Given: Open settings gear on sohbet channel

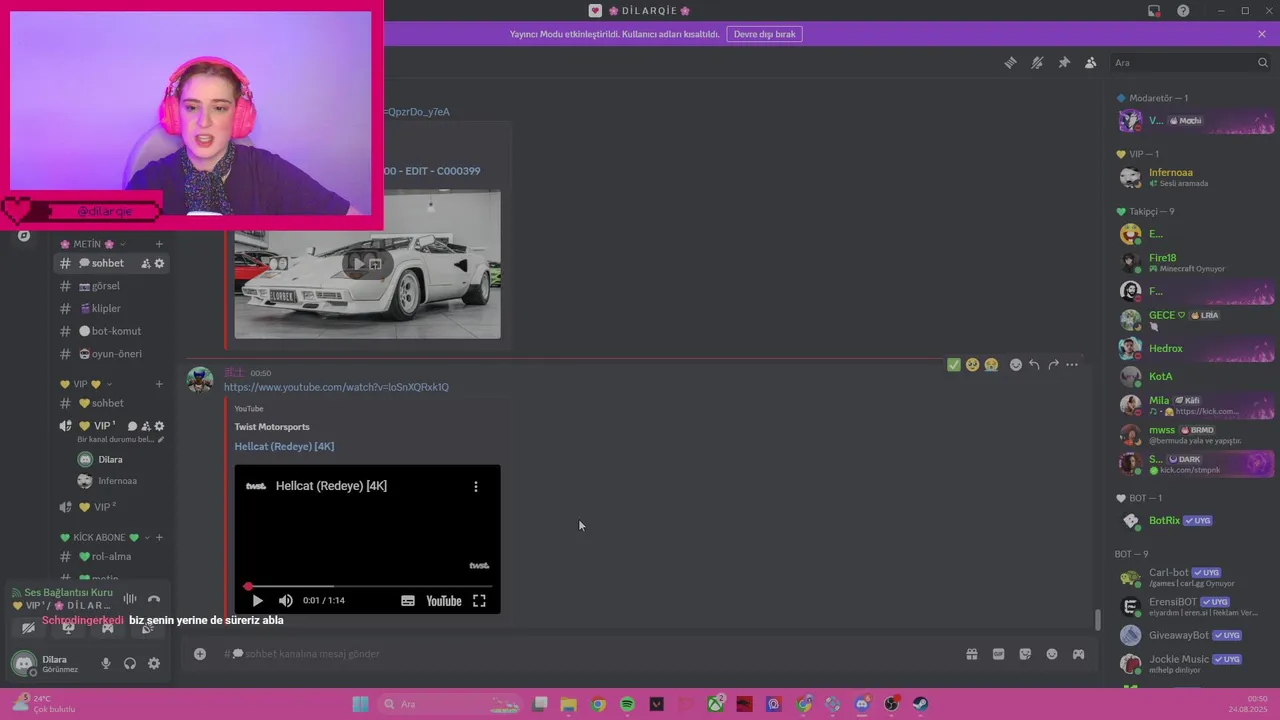Looking at the screenshot, I should tap(159, 263).
